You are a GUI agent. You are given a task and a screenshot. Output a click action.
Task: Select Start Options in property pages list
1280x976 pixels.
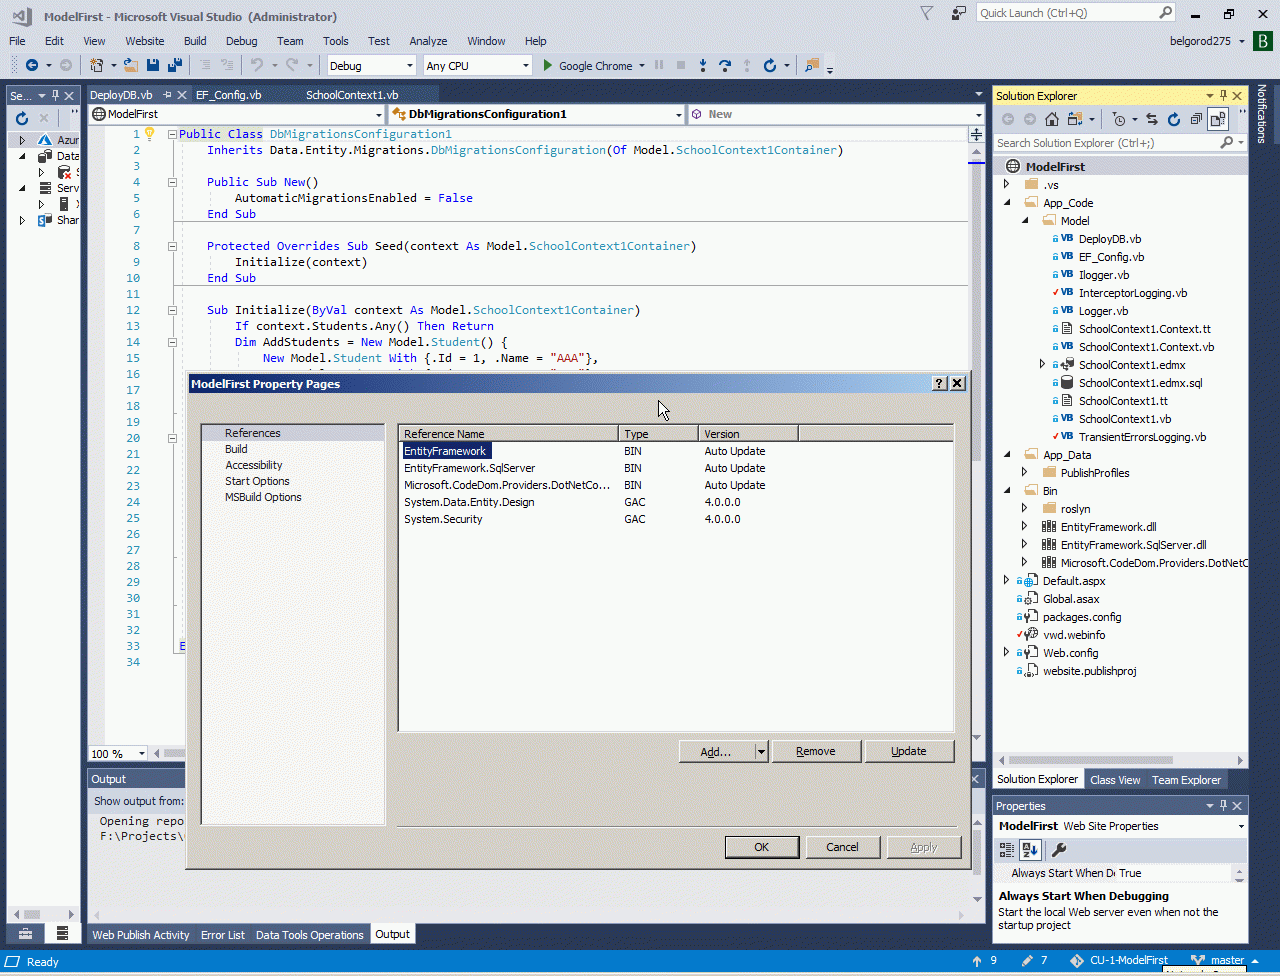pyautogui.click(x=257, y=481)
